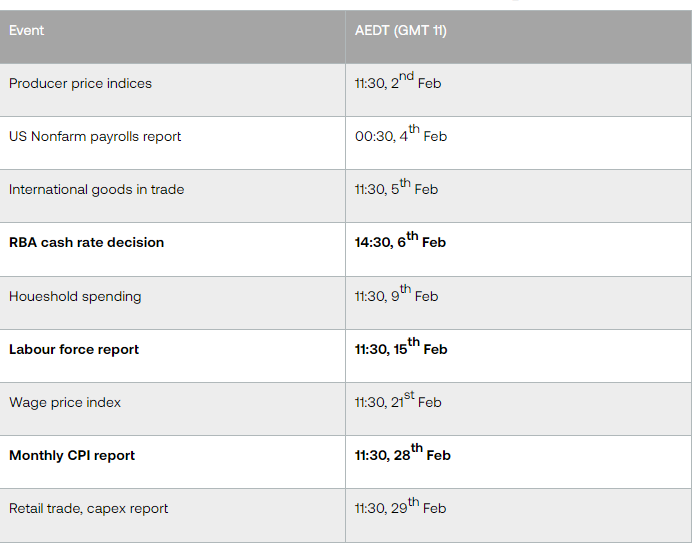Click Retail trade, capex report cell
Screen dimensions: 693x548
(89, 509)
